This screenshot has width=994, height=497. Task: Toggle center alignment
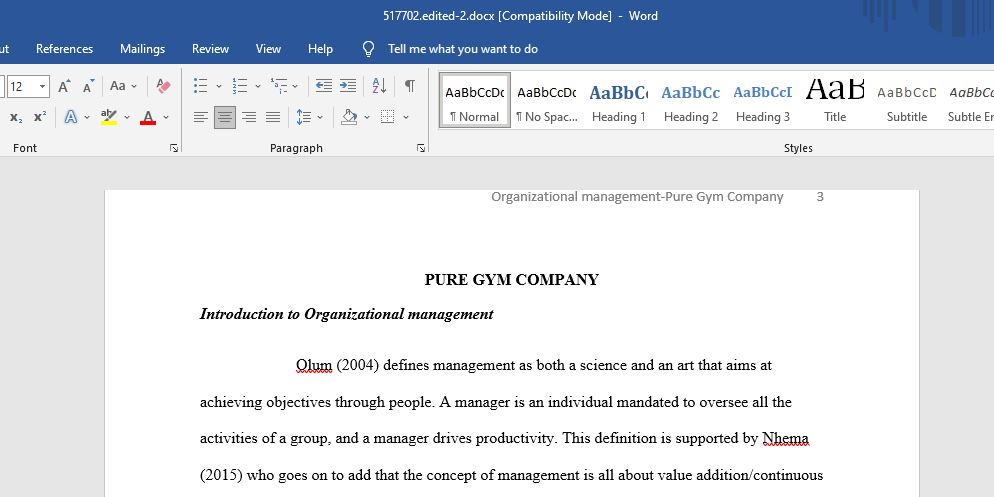[x=225, y=117]
